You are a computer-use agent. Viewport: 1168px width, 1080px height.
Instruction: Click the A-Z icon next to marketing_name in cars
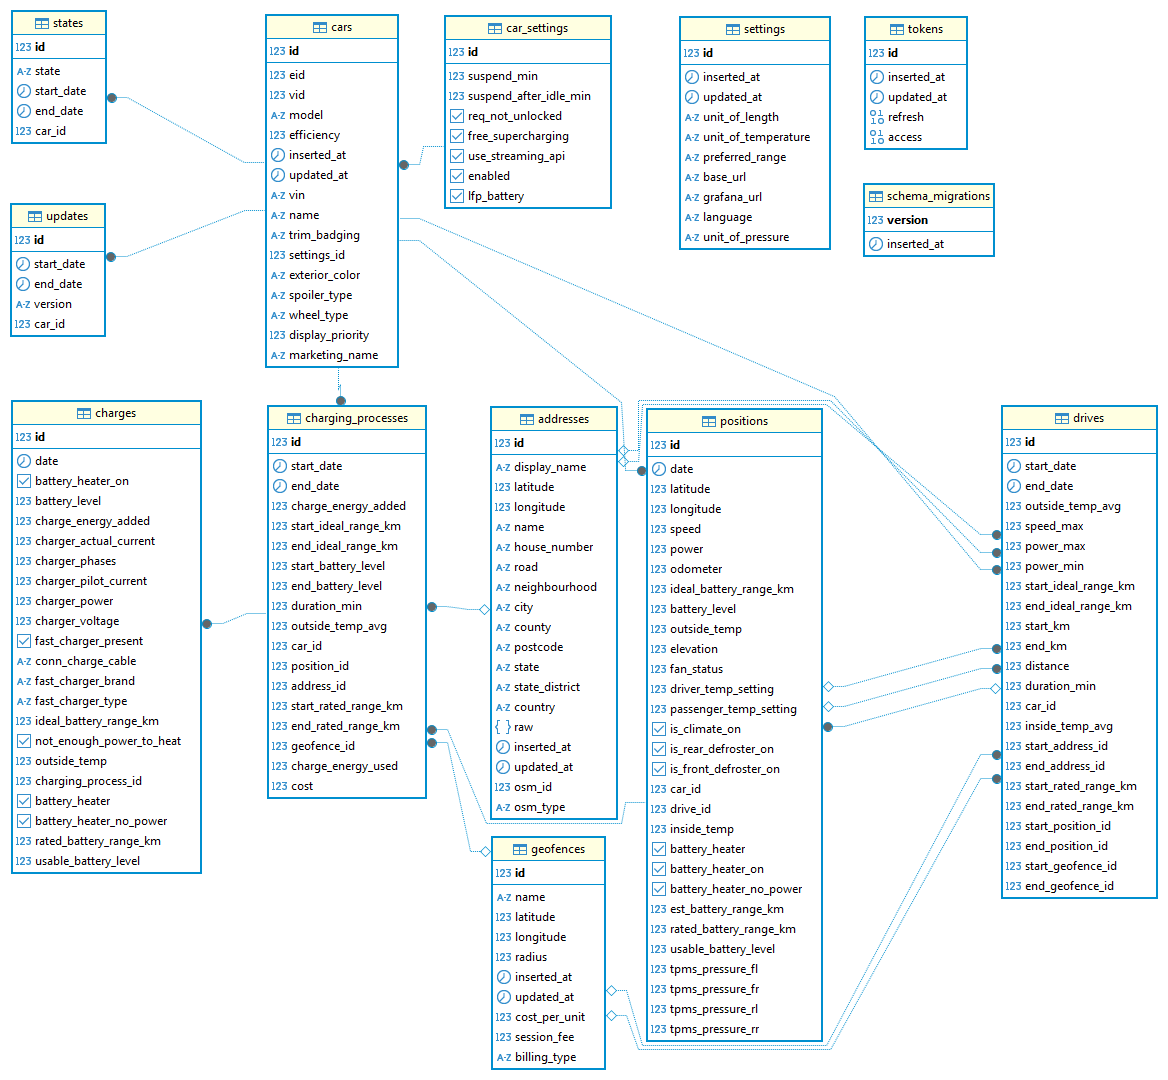278,355
